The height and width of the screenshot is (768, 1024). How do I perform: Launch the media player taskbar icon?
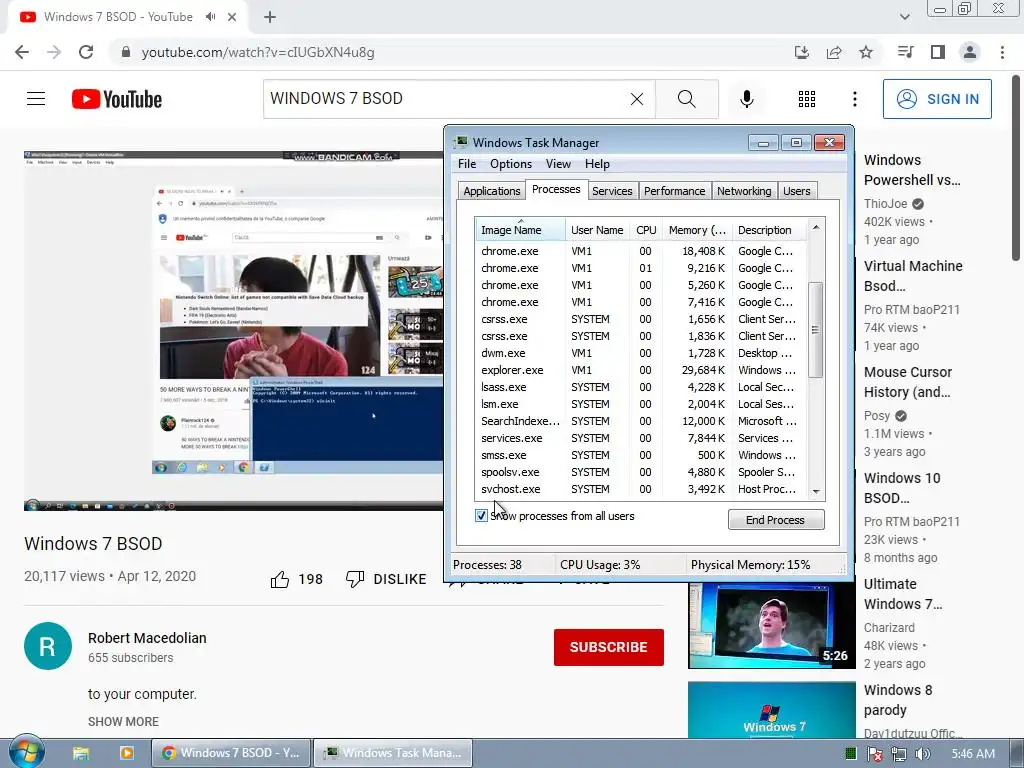[127, 753]
